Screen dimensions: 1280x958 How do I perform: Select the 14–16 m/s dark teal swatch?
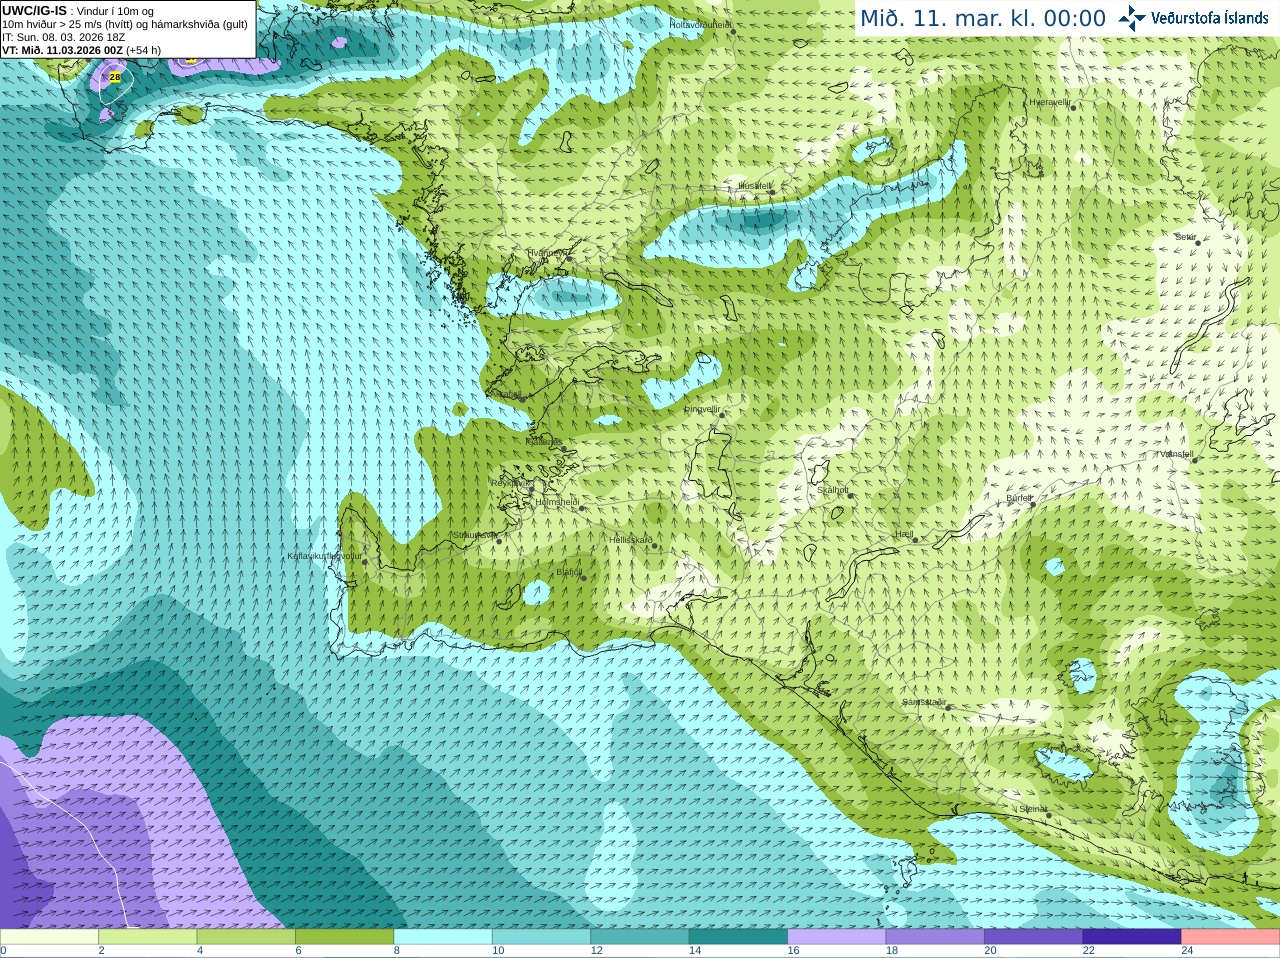(739, 937)
